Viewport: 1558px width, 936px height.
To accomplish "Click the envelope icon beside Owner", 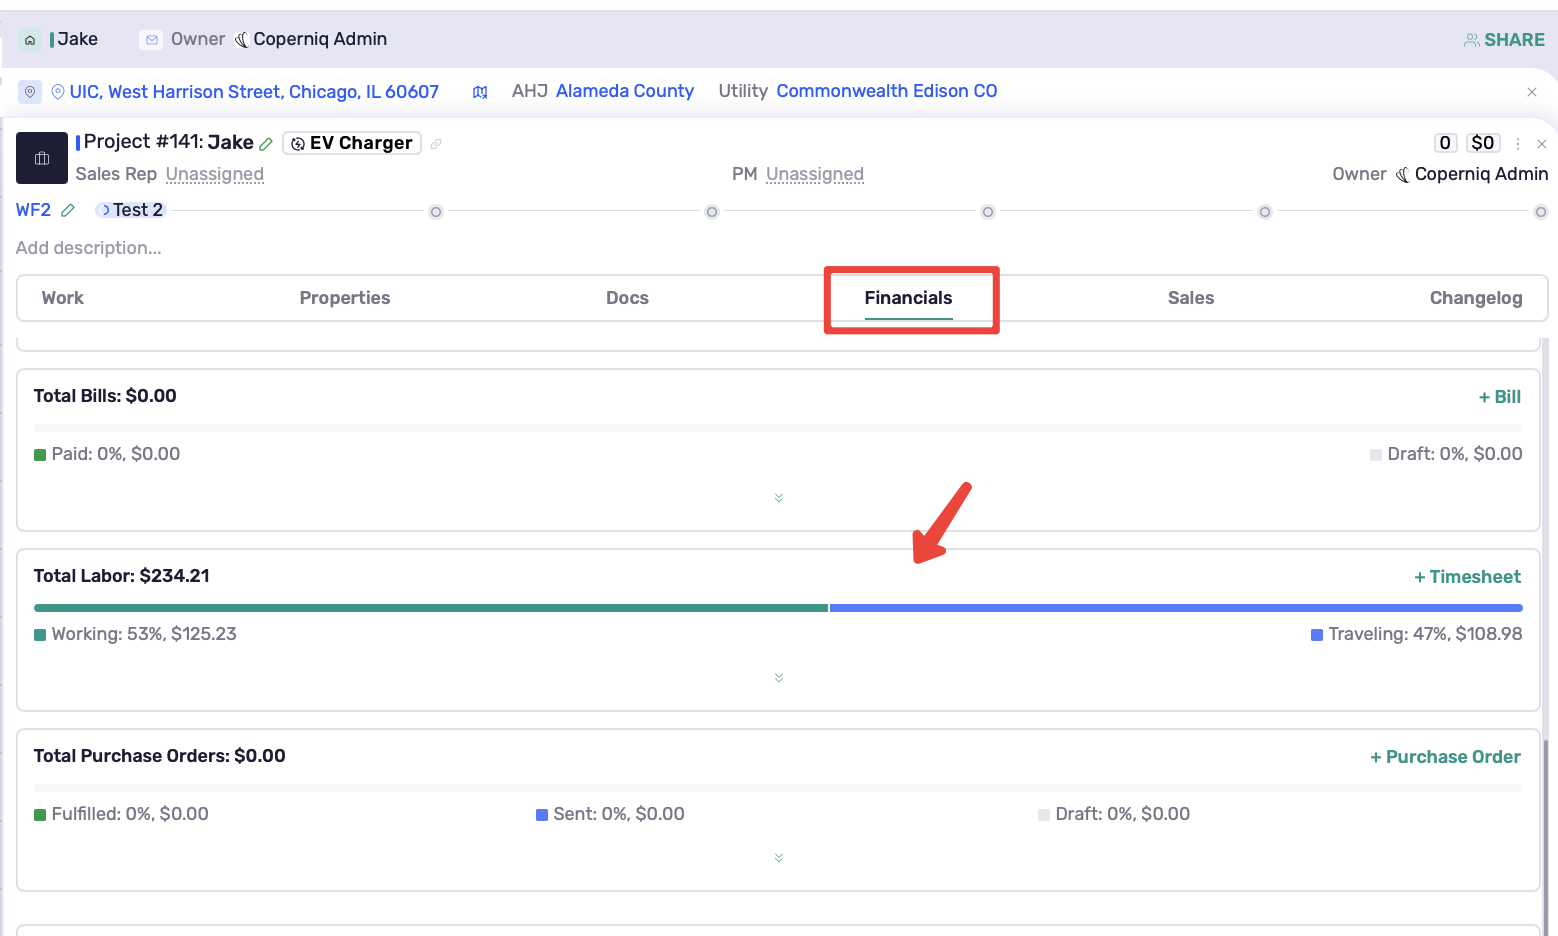I will 152,40.
